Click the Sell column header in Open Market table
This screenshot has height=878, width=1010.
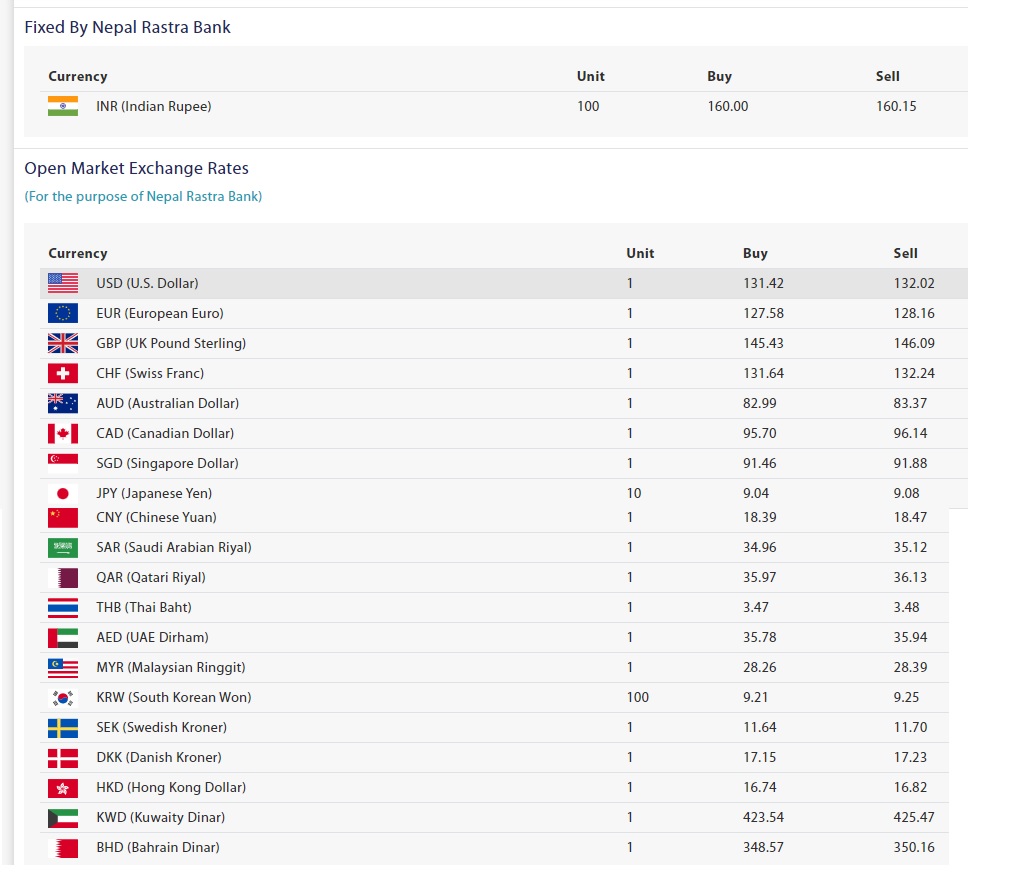point(905,253)
